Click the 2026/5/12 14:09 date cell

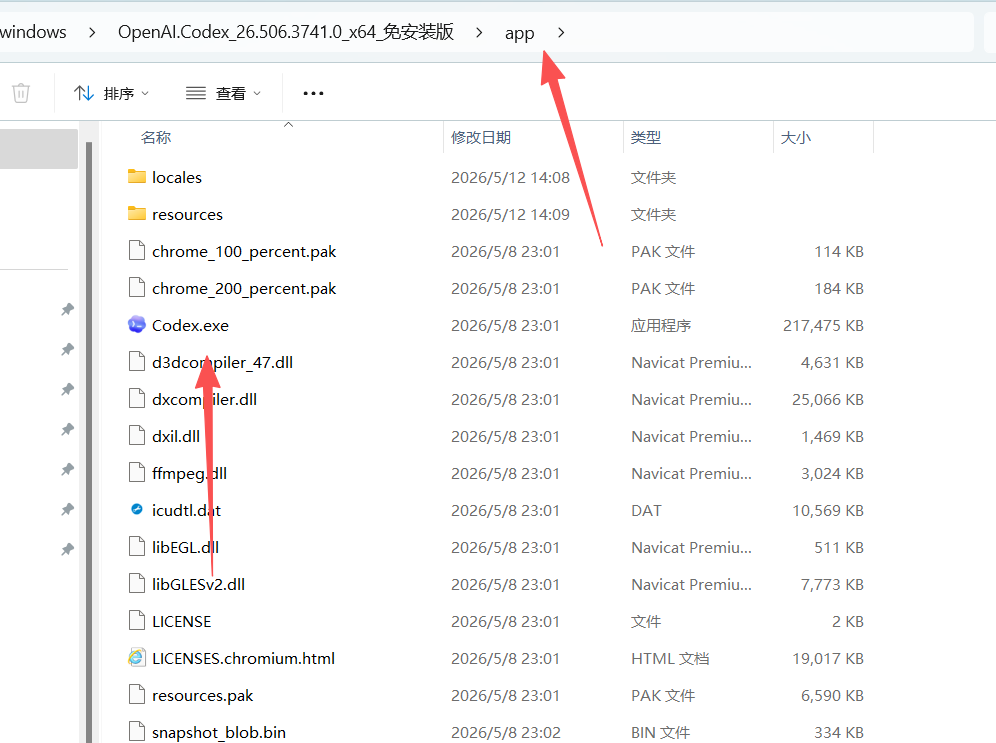[510, 214]
